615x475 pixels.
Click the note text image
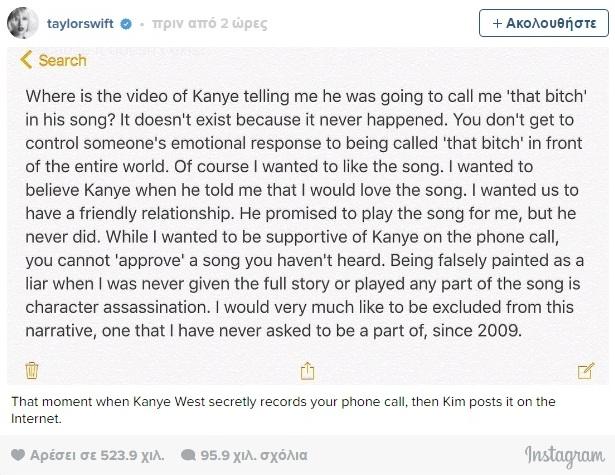307,211
